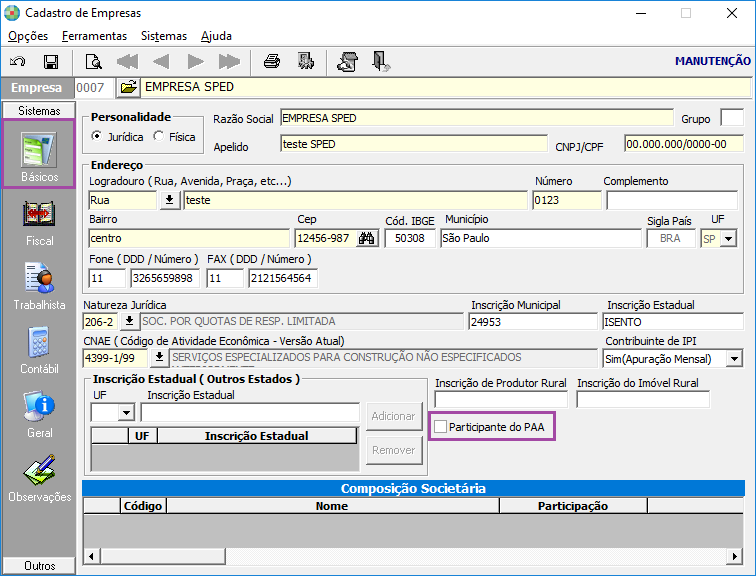This screenshot has height=576, width=756.
Task: Click the building report toolbar icon
Action: (306, 61)
